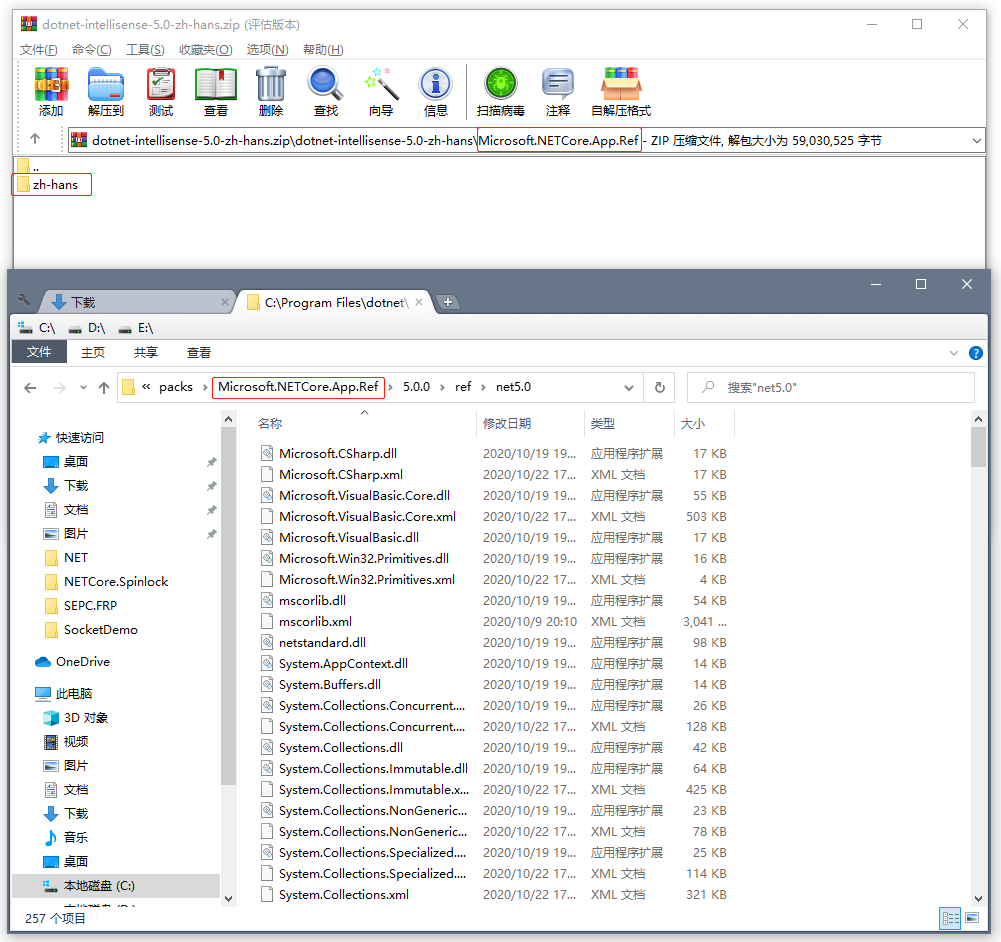
Task: Show archive Info (信息) icon
Action: pos(436,91)
